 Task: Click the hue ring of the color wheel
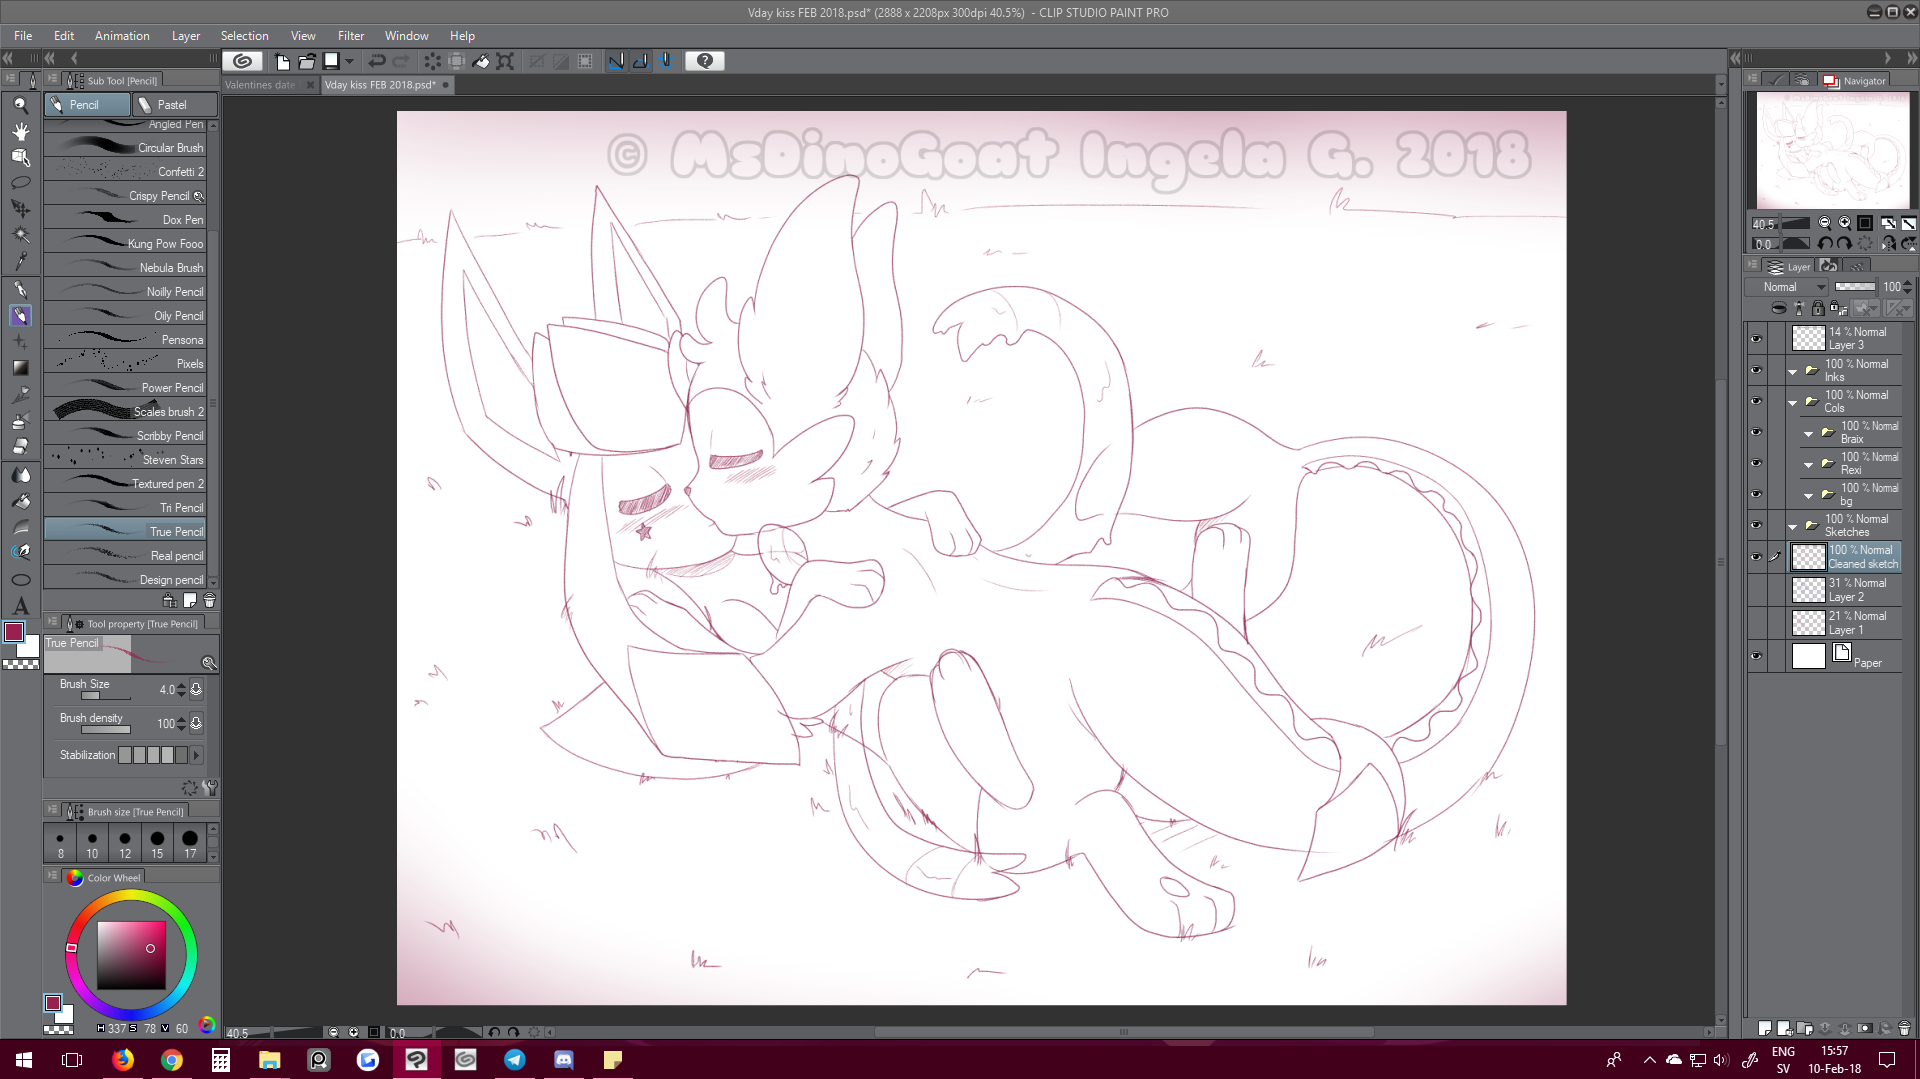click(x=131, y=955)
